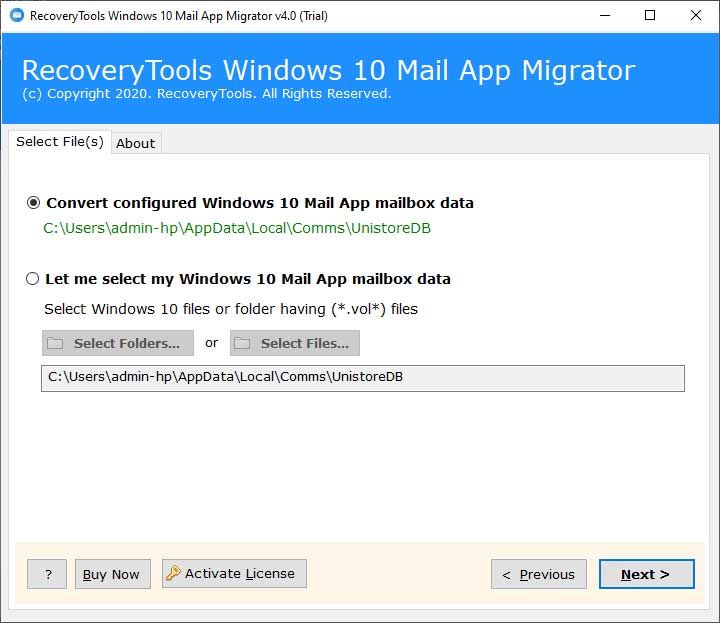Switch to the Select File(s) tab
Screen dimensions: 720x623
tap(60, 142)
